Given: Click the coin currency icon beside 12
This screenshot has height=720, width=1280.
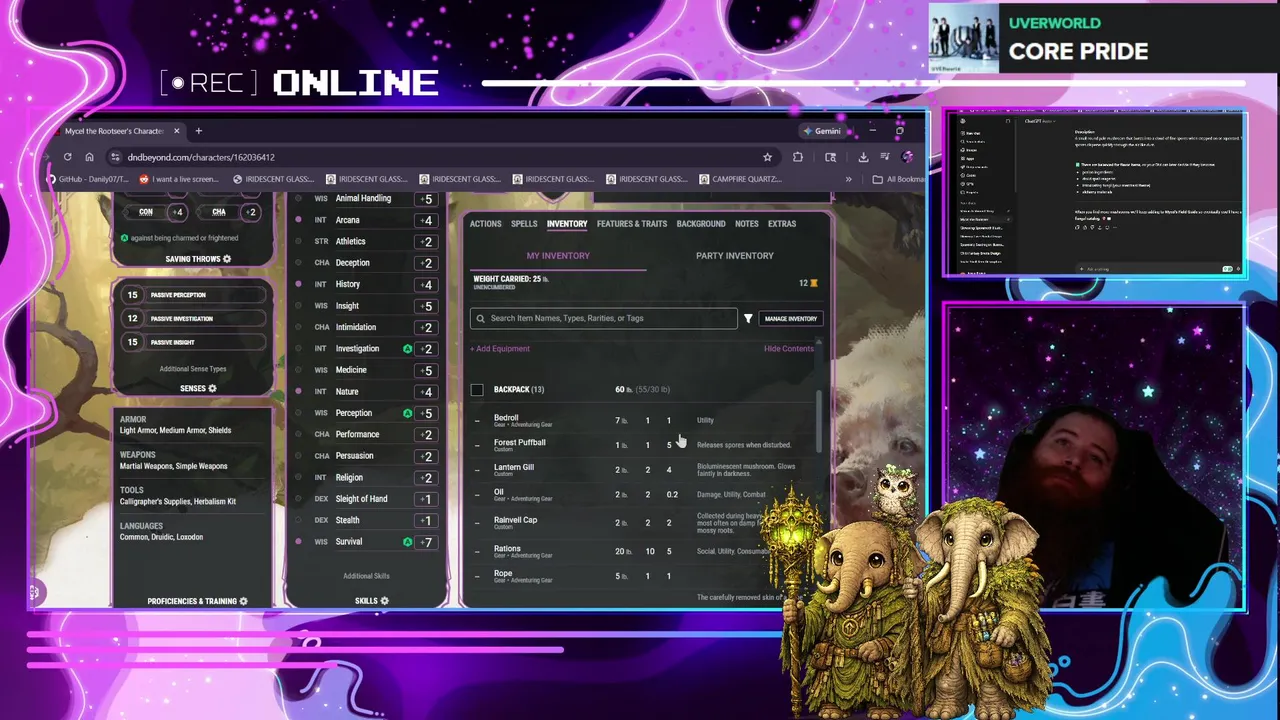Looking at the screenshot, I should click(x=814, y=283).
